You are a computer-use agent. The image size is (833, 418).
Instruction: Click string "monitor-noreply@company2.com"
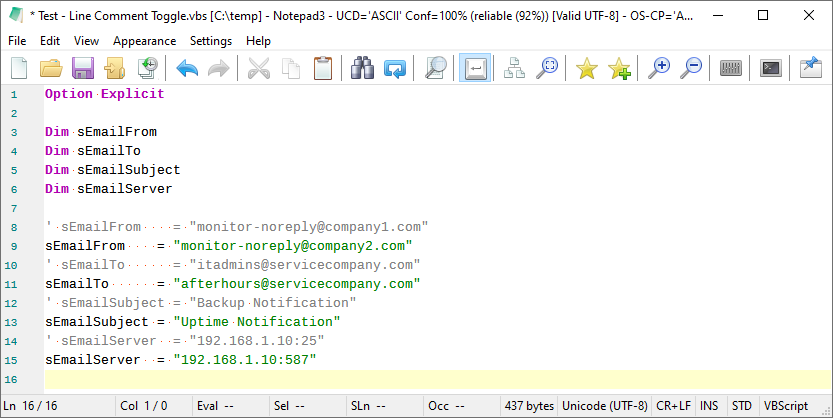point(293,246)
